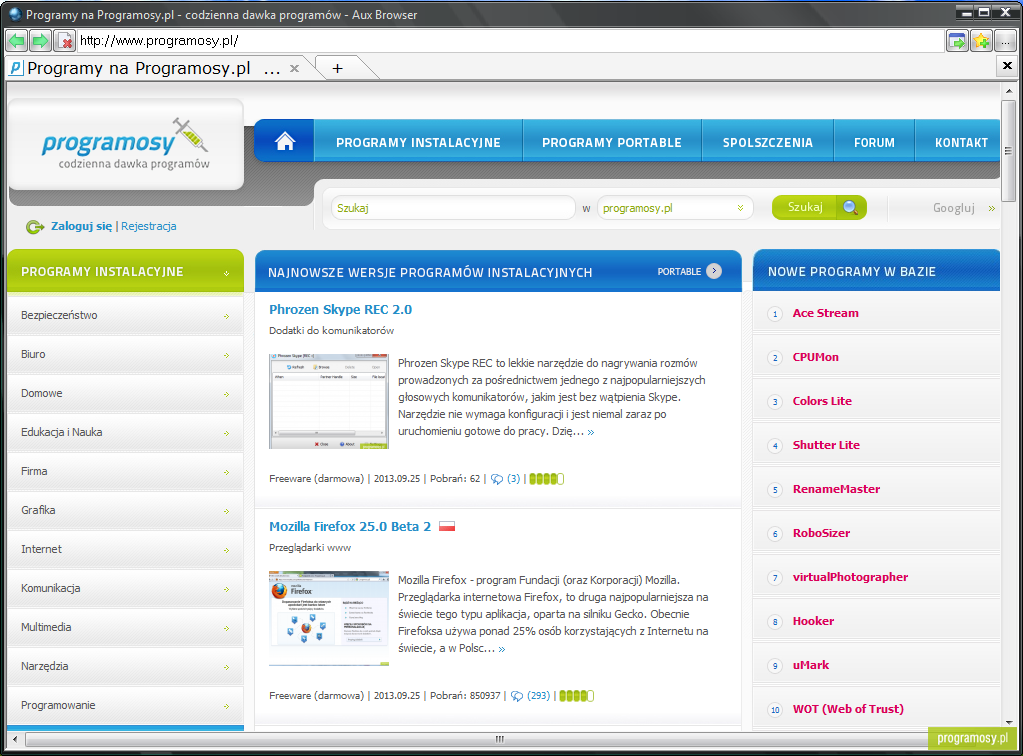Click the URL address bar
1023x756 pixels.
click(511, 41)
